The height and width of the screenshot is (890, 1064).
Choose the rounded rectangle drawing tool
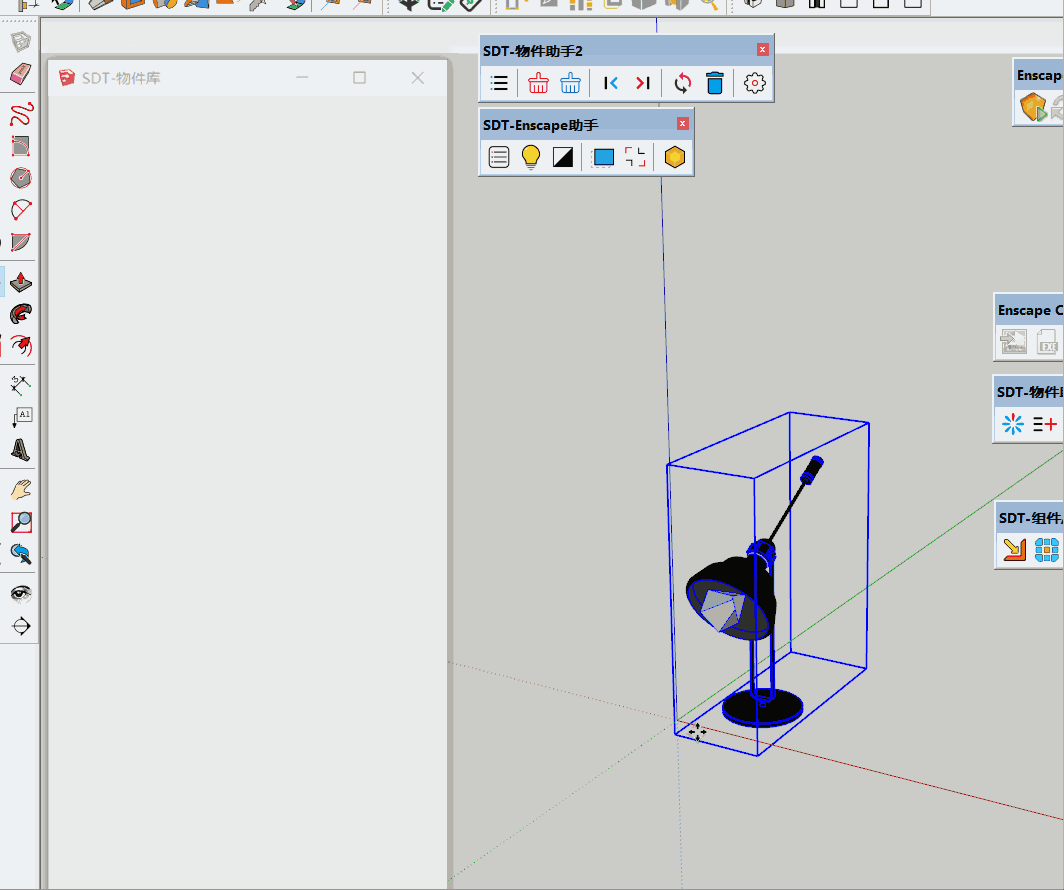20,146
